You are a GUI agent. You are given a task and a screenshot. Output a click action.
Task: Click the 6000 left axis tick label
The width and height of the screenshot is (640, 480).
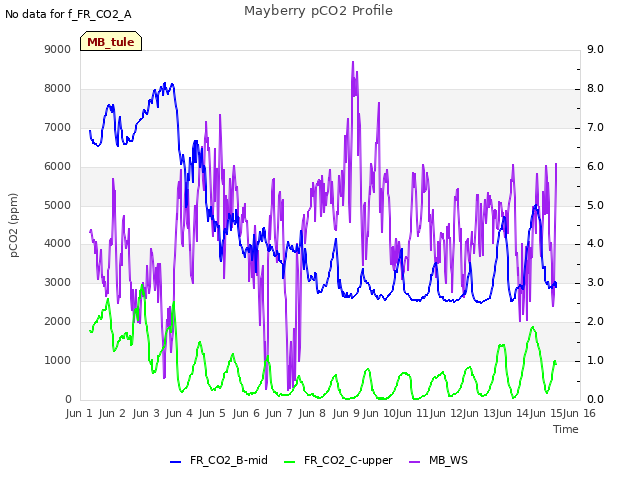58,167
